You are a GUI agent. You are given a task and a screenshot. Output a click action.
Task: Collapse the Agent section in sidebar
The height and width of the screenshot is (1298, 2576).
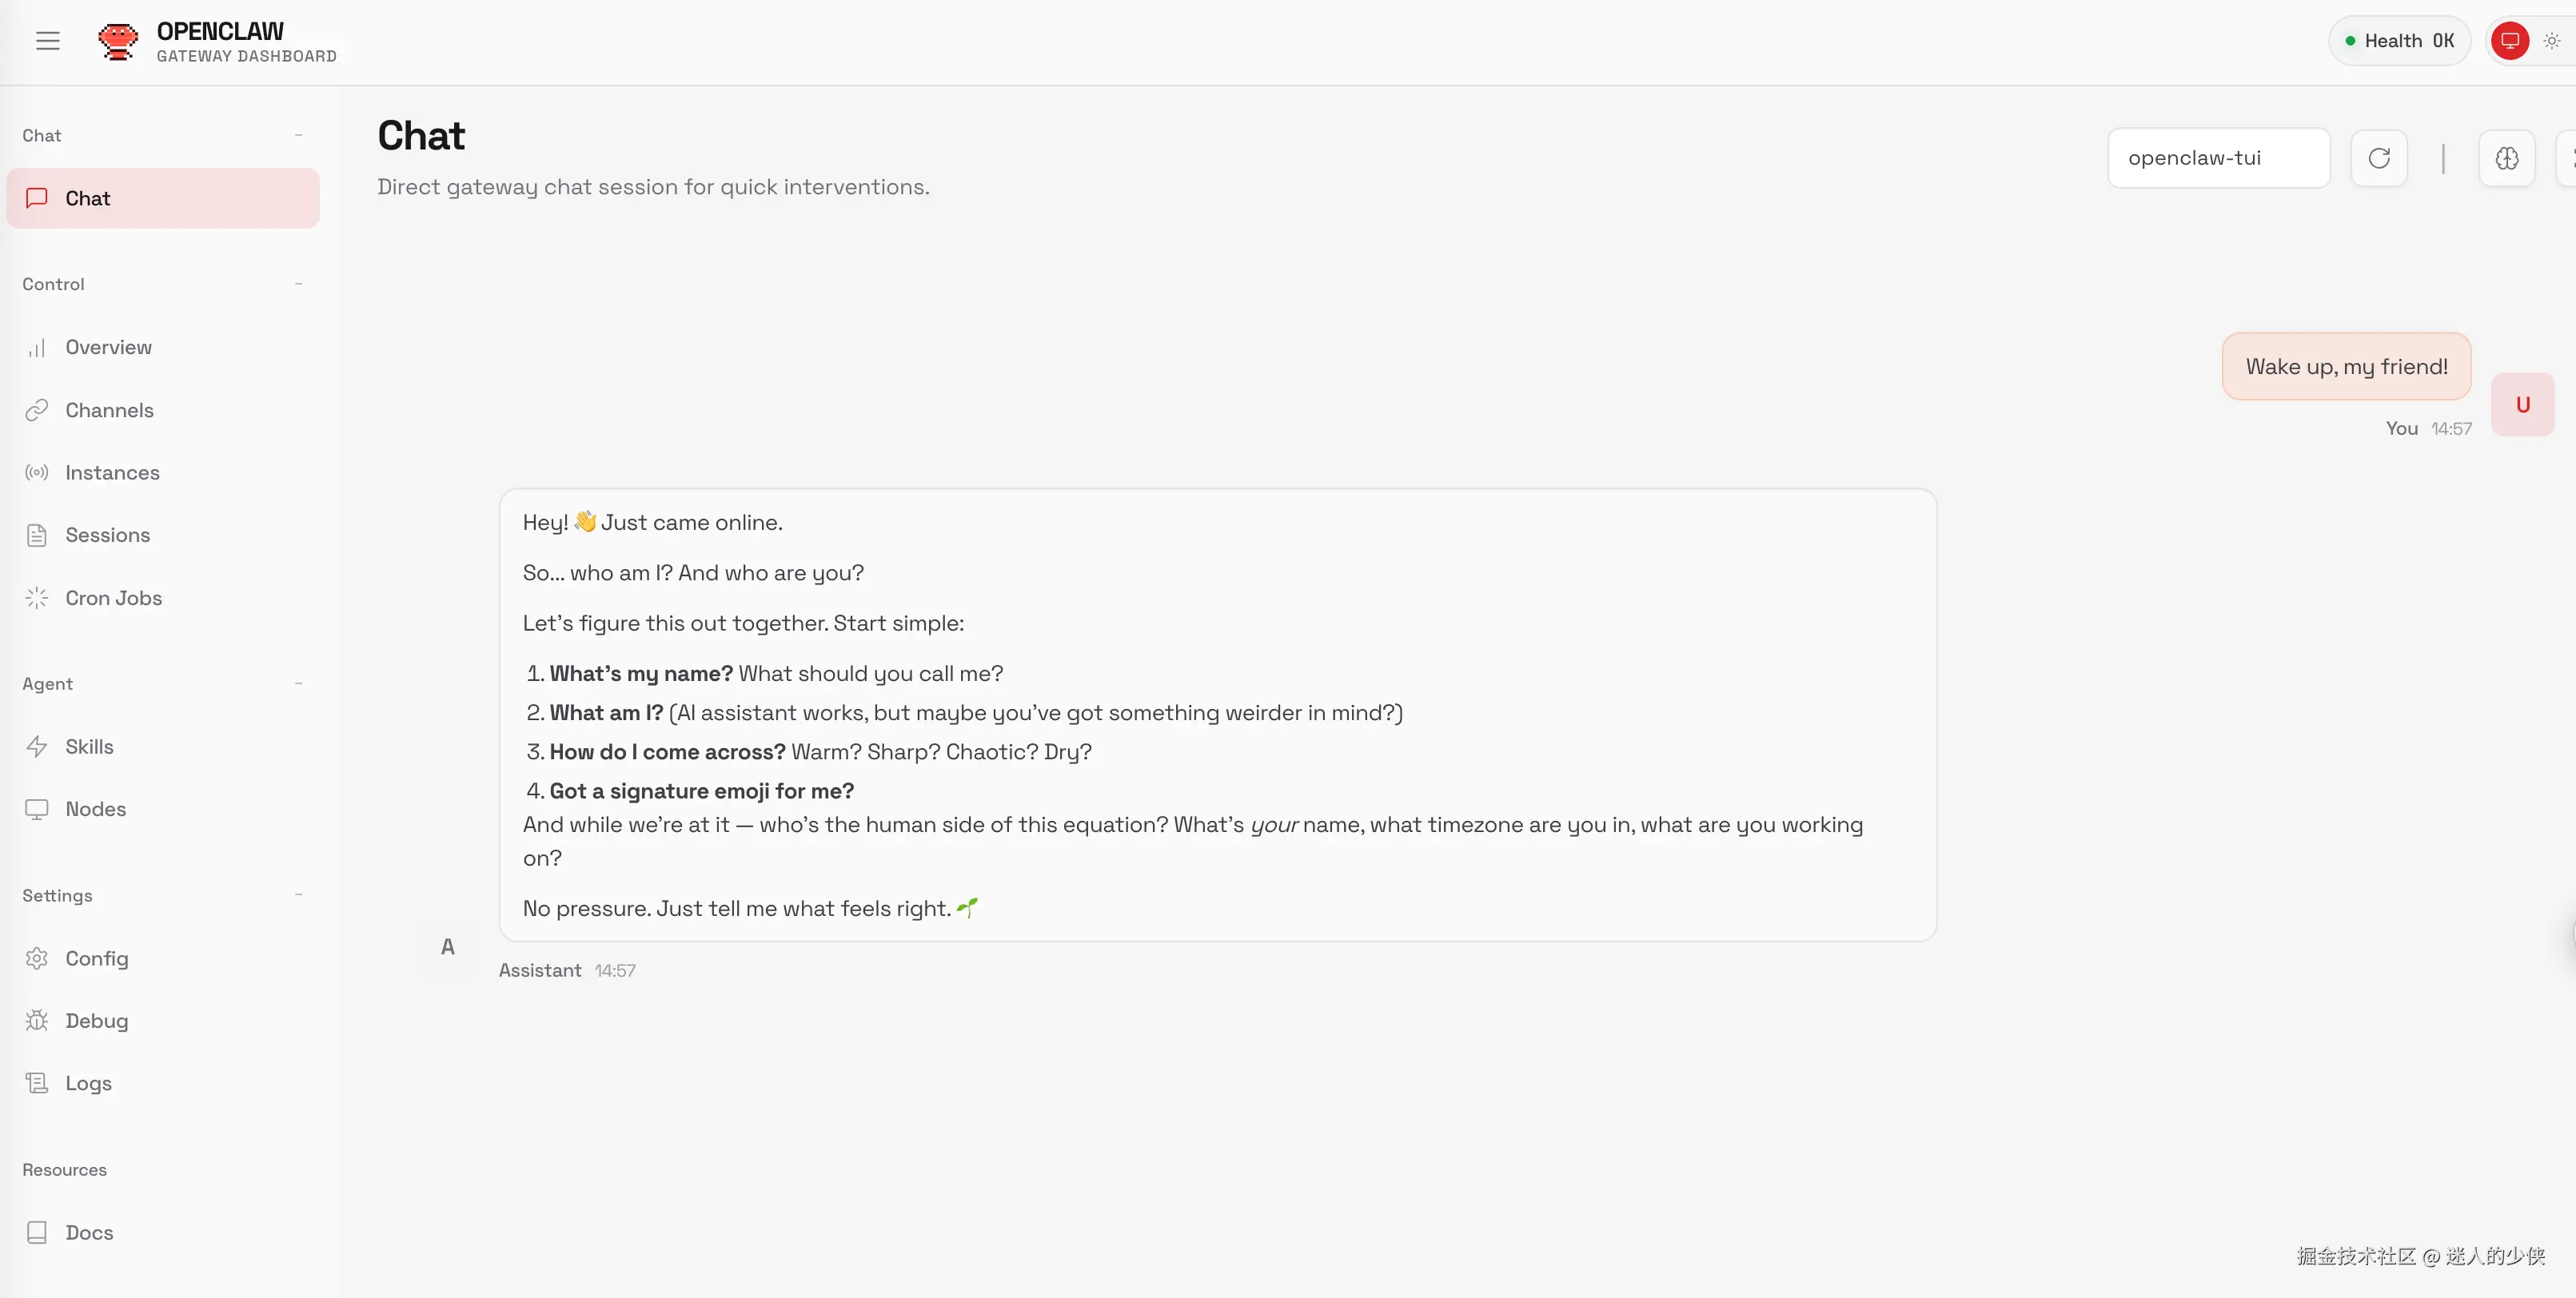tap(298, 684)
